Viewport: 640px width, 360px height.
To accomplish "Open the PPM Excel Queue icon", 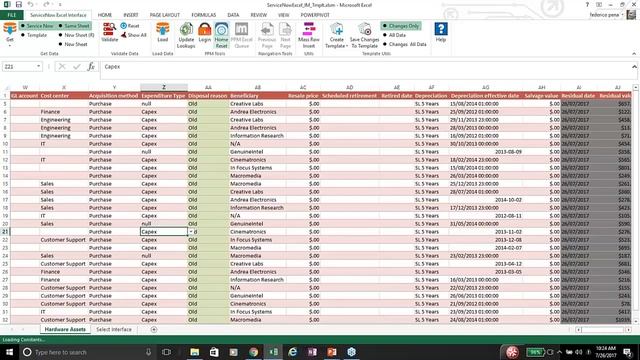I will pyautogui.click(x=241, y=30).
